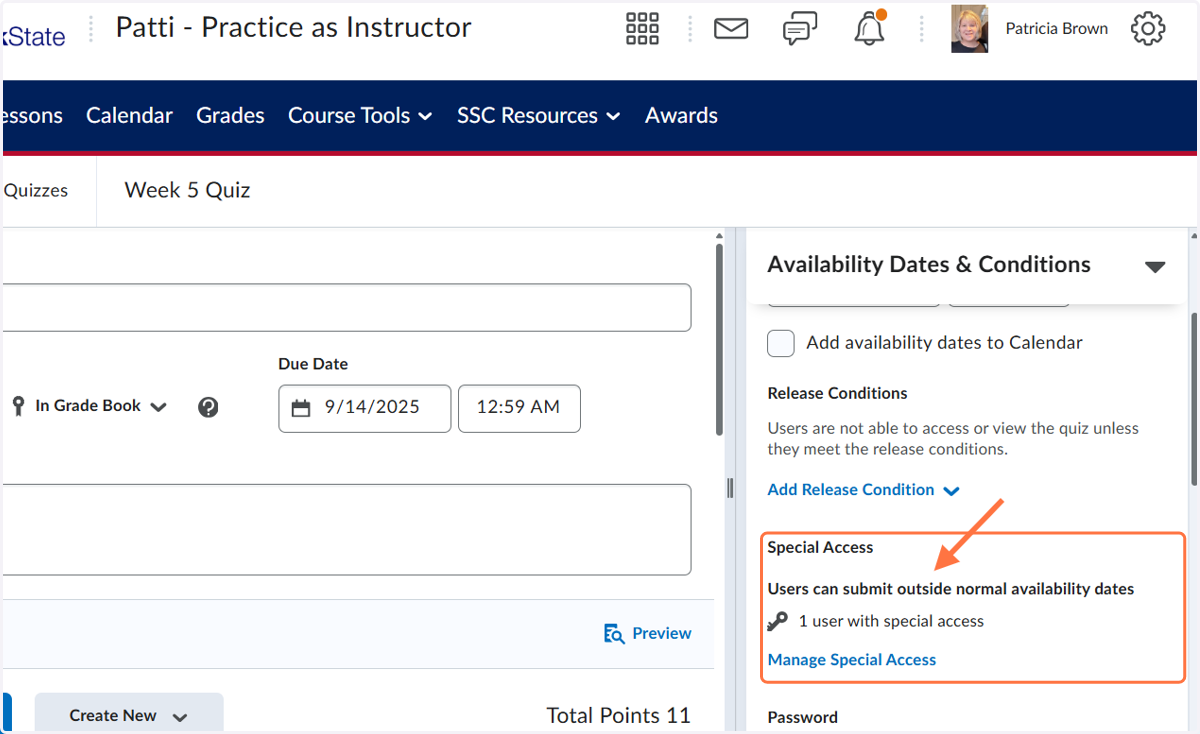Click the 12:59 AM time field

point(519,408)
